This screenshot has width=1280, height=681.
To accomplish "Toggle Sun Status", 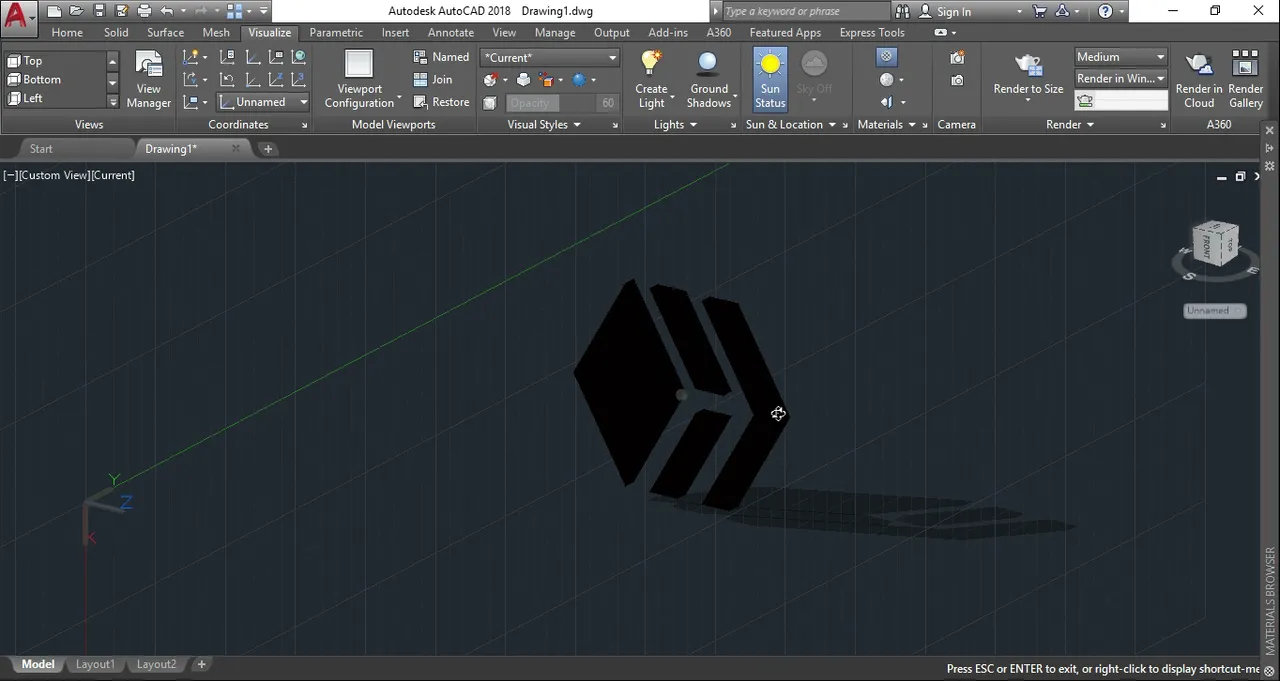I will pos(770,80).
